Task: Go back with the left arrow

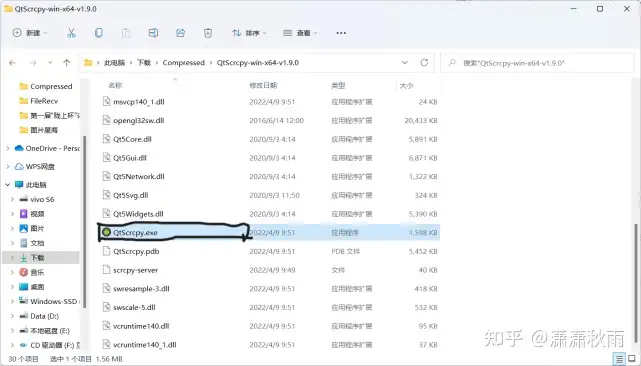Action: point(13,63)
